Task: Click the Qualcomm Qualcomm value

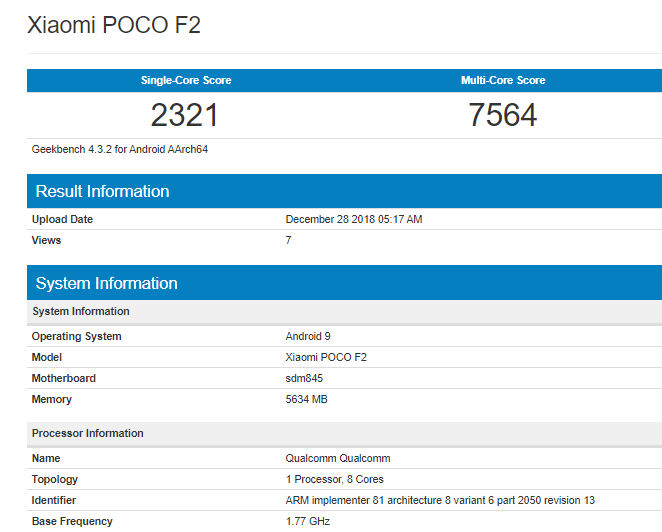Action: pos(338,458)
